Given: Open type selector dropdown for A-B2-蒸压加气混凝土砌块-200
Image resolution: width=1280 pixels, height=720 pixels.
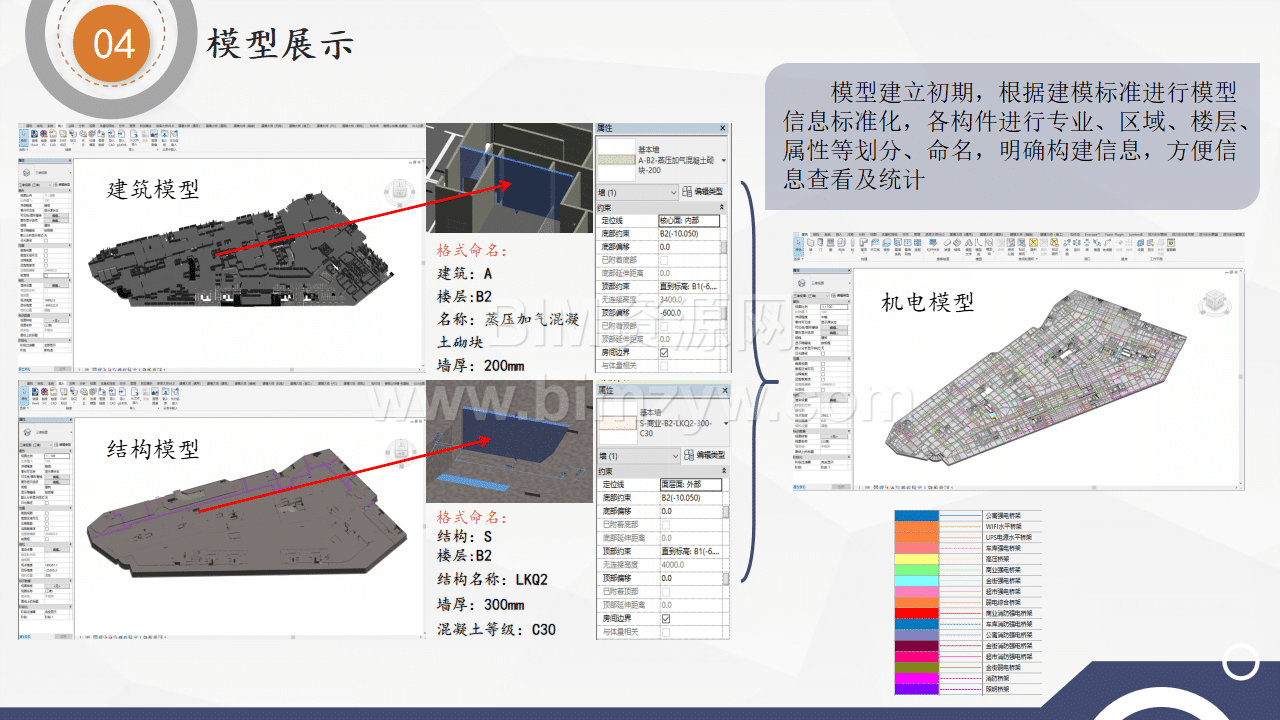Looking at the screenshot, I should (x=723, y=159).
